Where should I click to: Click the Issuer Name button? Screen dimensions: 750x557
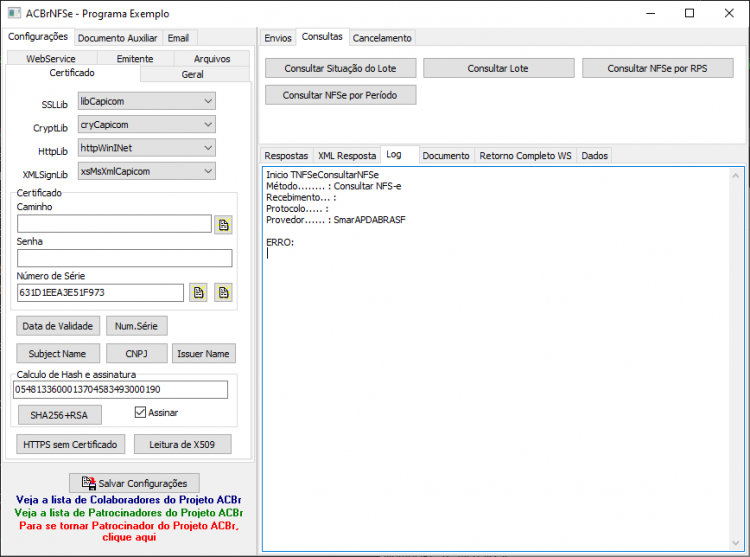[204, 354]
